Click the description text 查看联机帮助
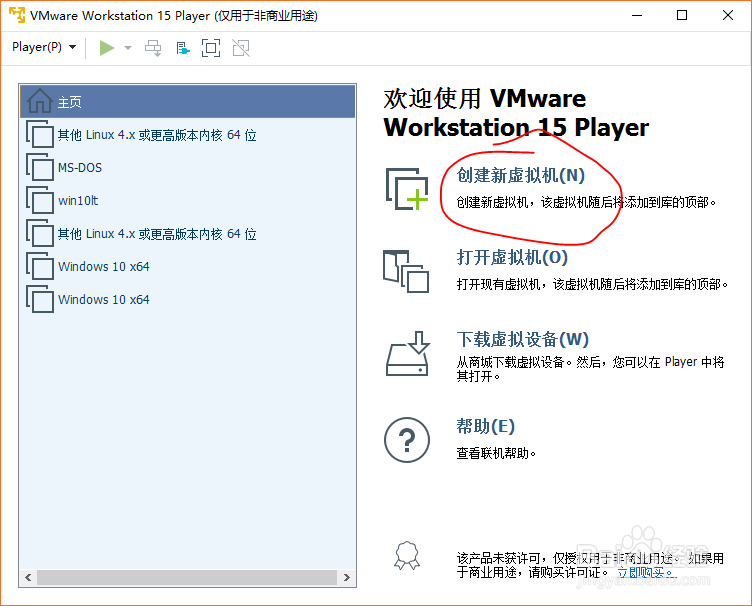The image size is (752, 606). [x=495, y=453]
